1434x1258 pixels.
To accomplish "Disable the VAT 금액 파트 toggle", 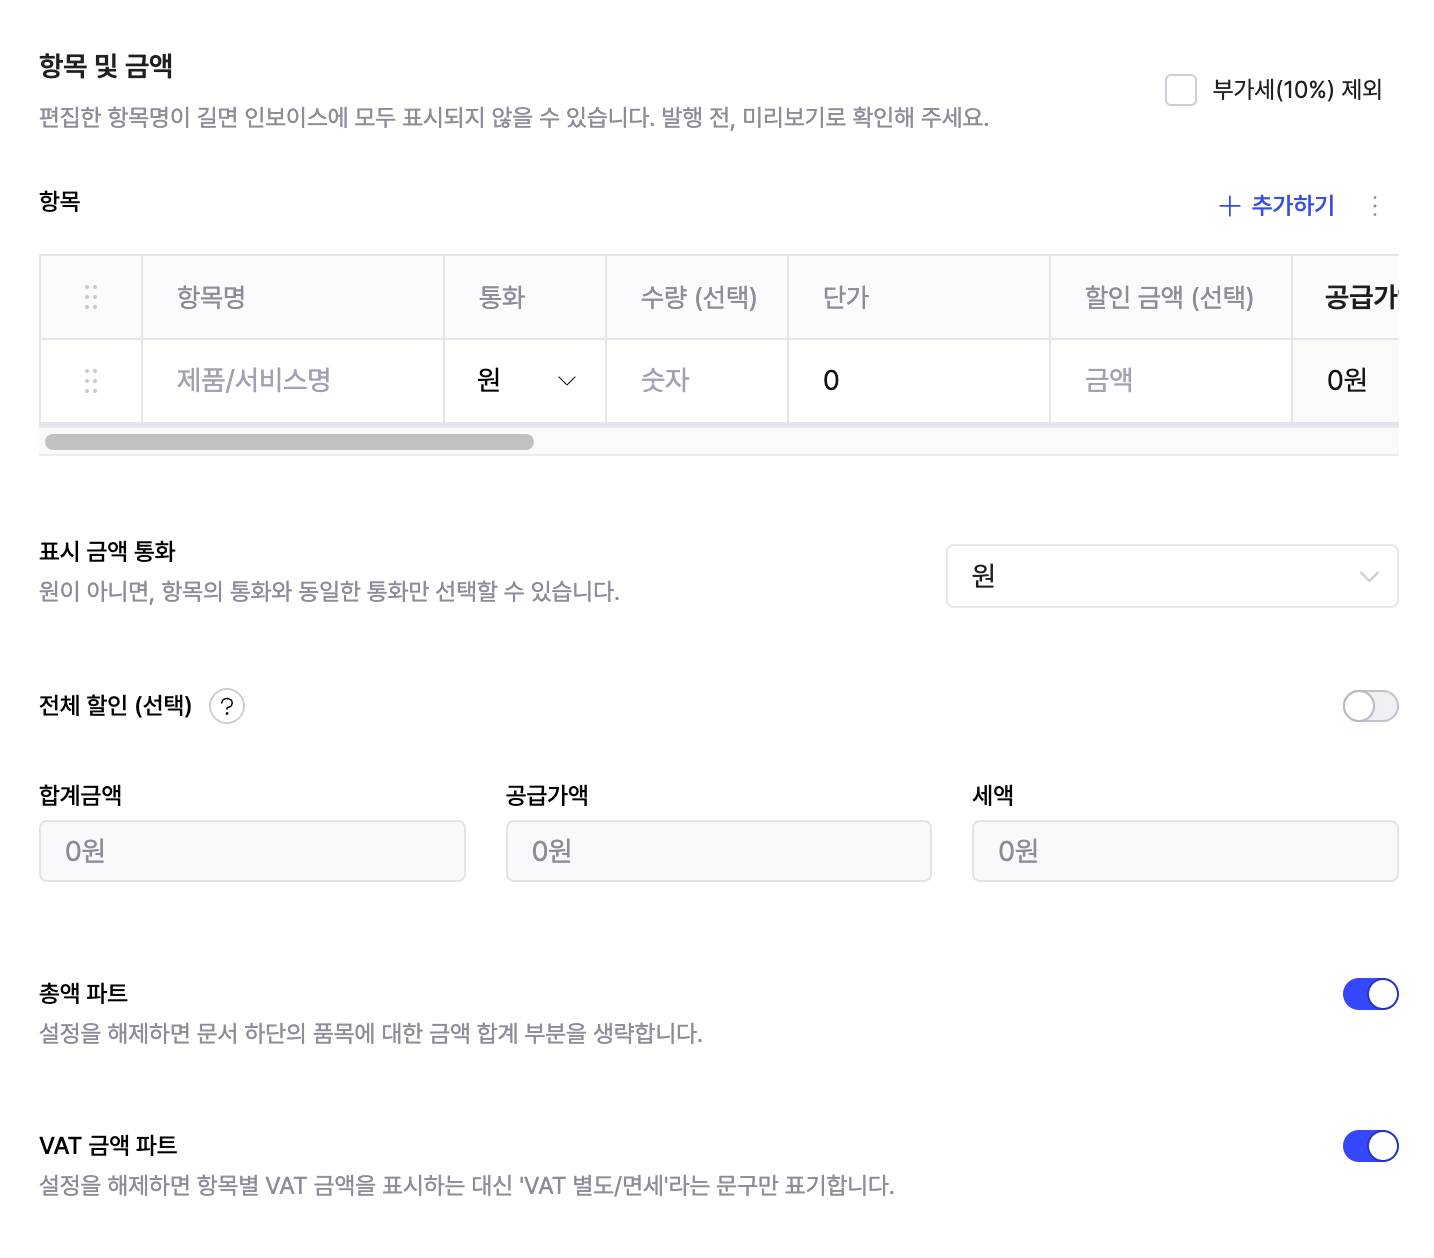I will point(1370,1146).
